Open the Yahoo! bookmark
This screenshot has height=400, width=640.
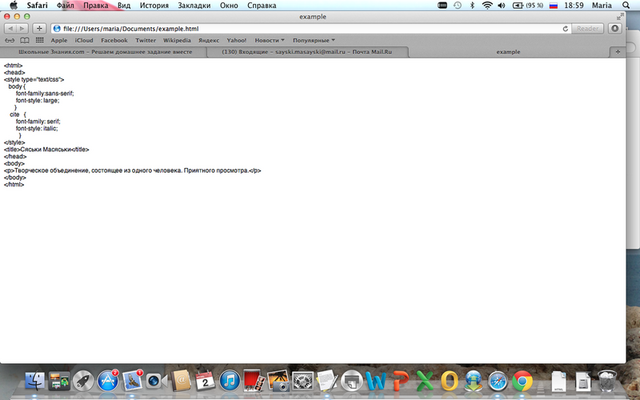click(x=236, y=40)
